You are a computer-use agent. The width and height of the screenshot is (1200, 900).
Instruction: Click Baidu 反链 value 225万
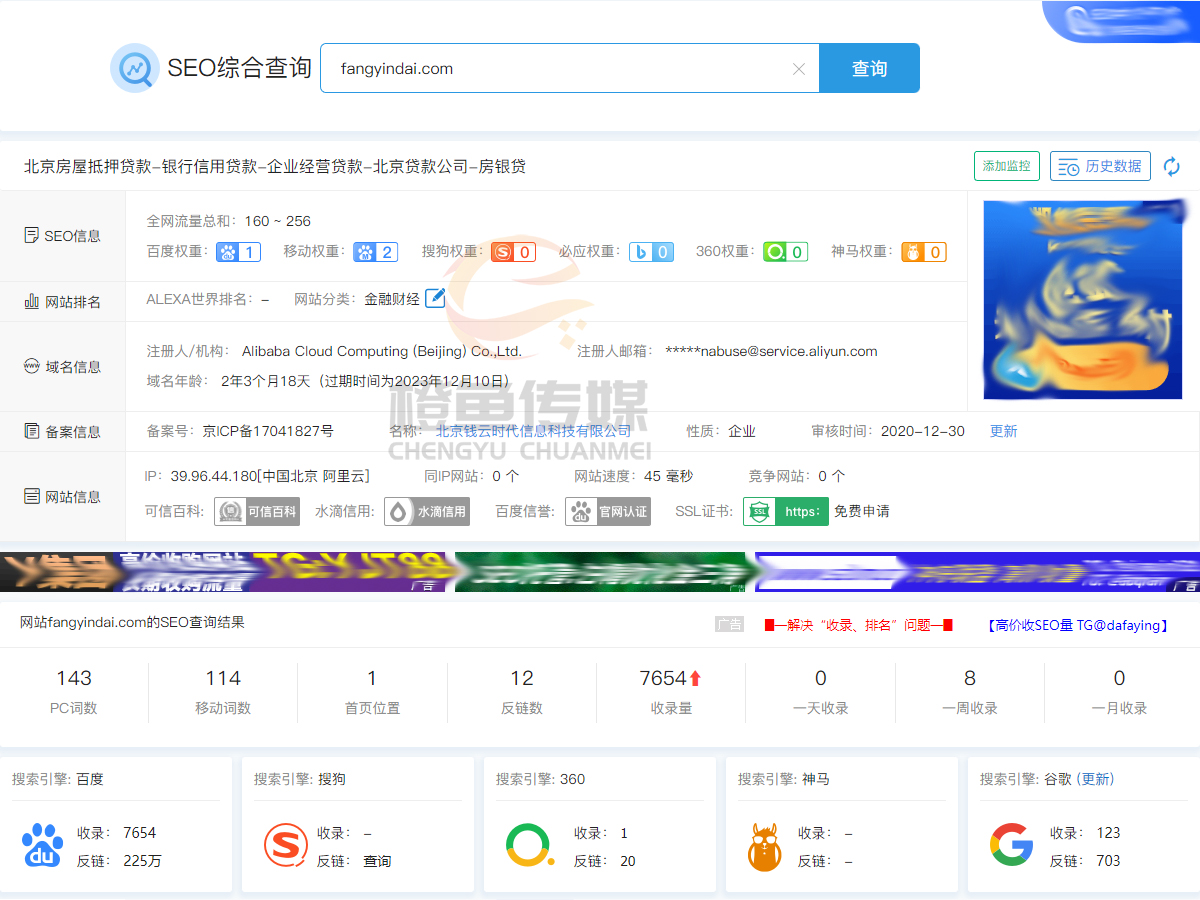point(142,861)
